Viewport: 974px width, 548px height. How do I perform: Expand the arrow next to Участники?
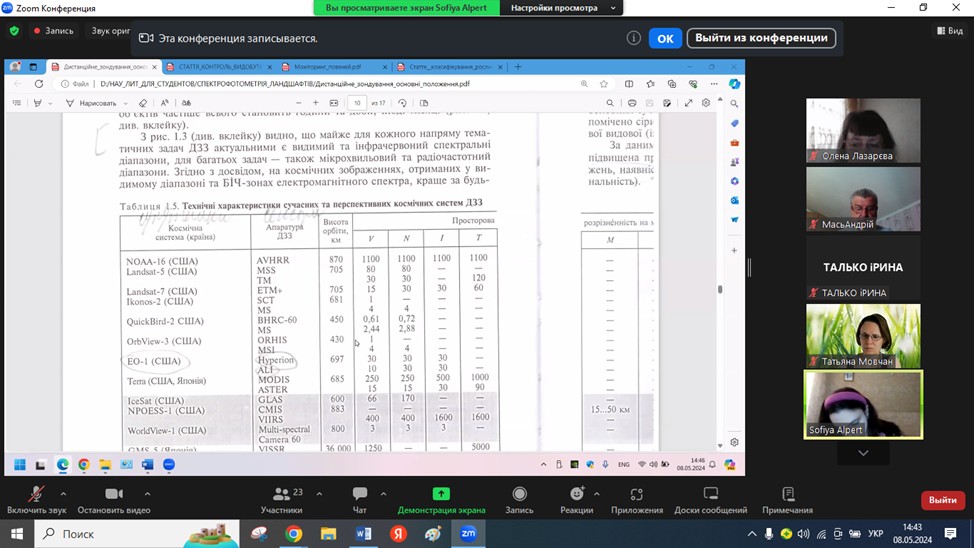point(319,494)
